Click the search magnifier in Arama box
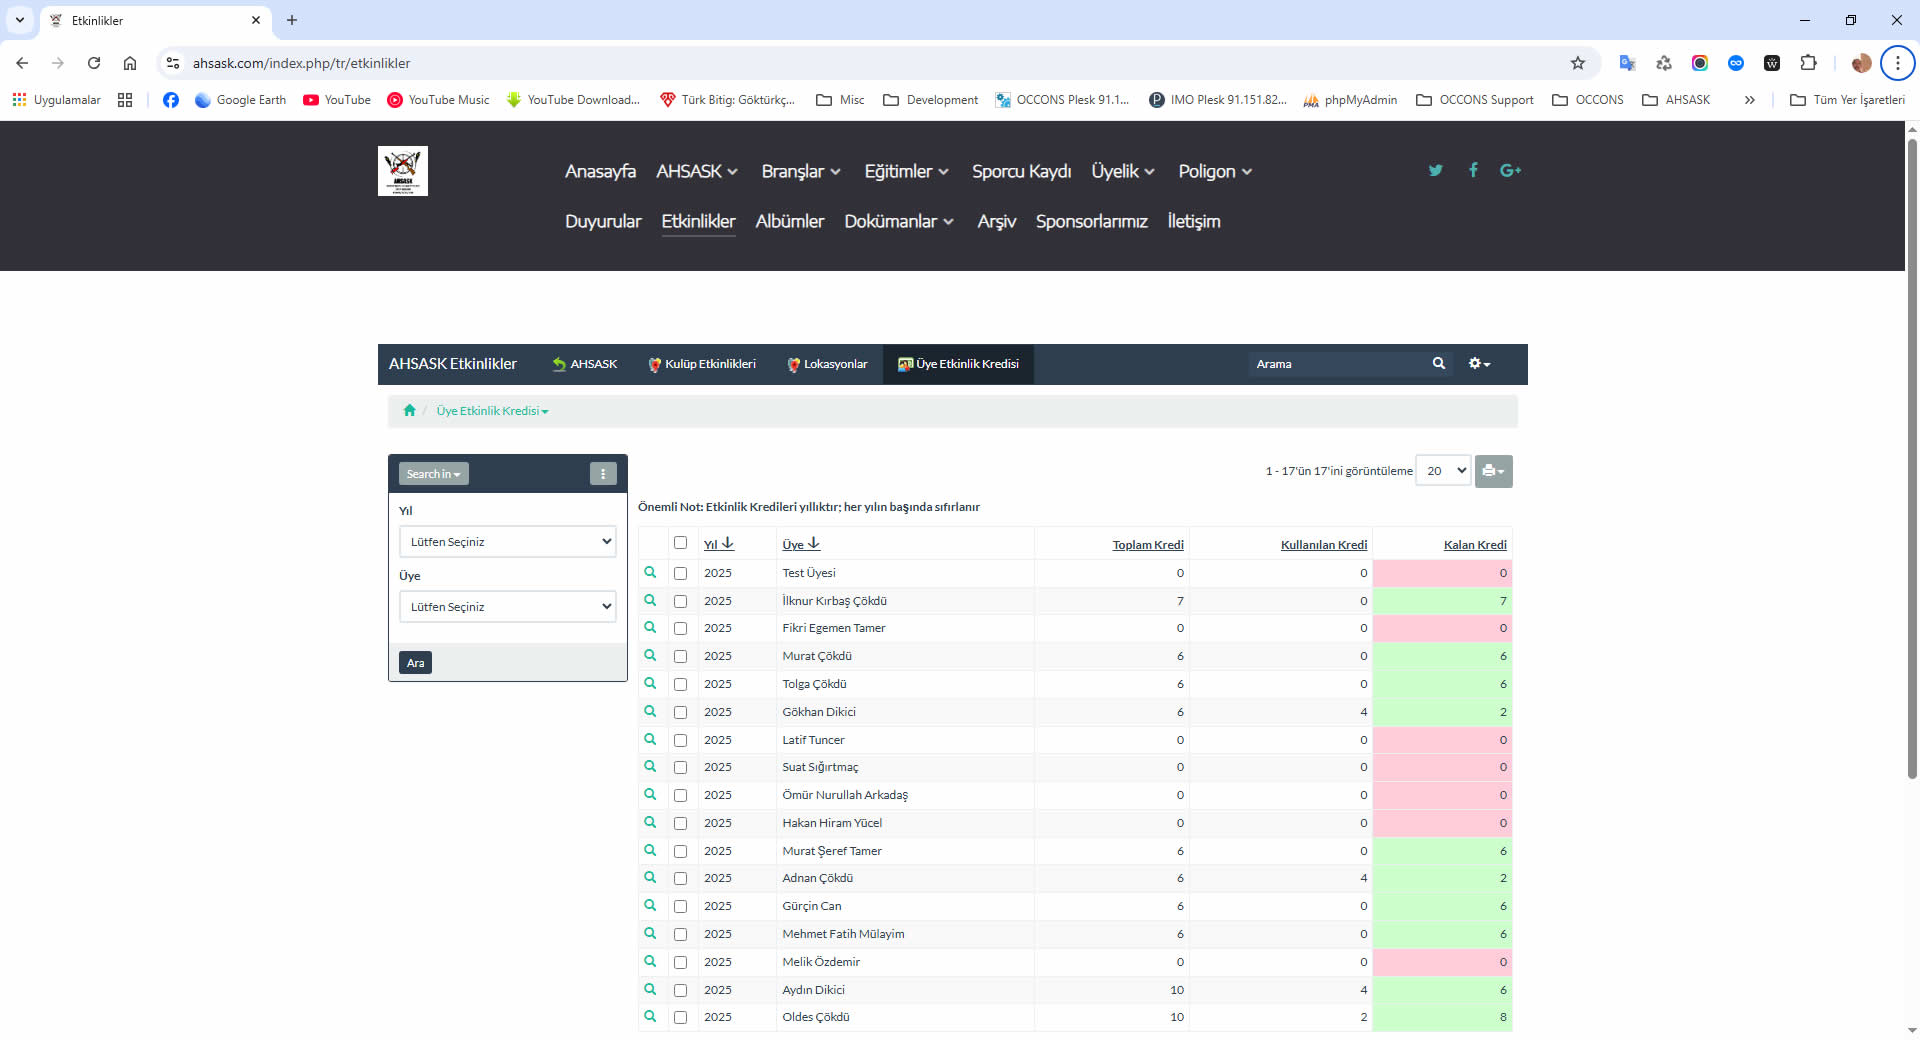1920x1040 pixels. click(1438, 364)
